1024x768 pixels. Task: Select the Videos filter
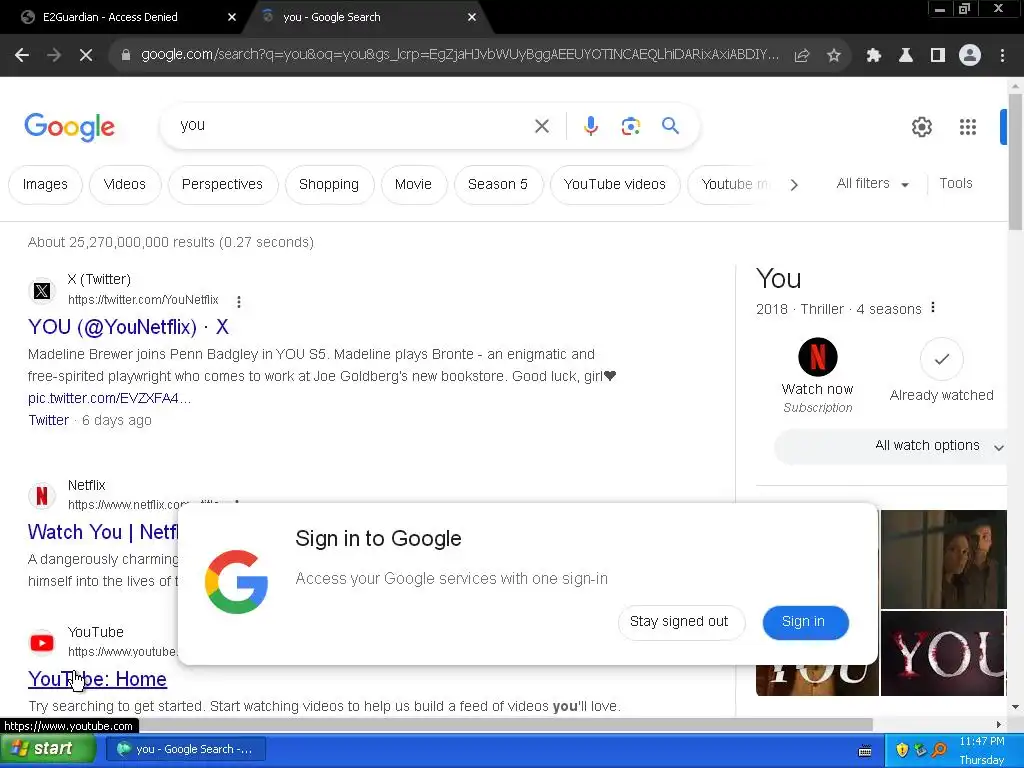point(125,185)
